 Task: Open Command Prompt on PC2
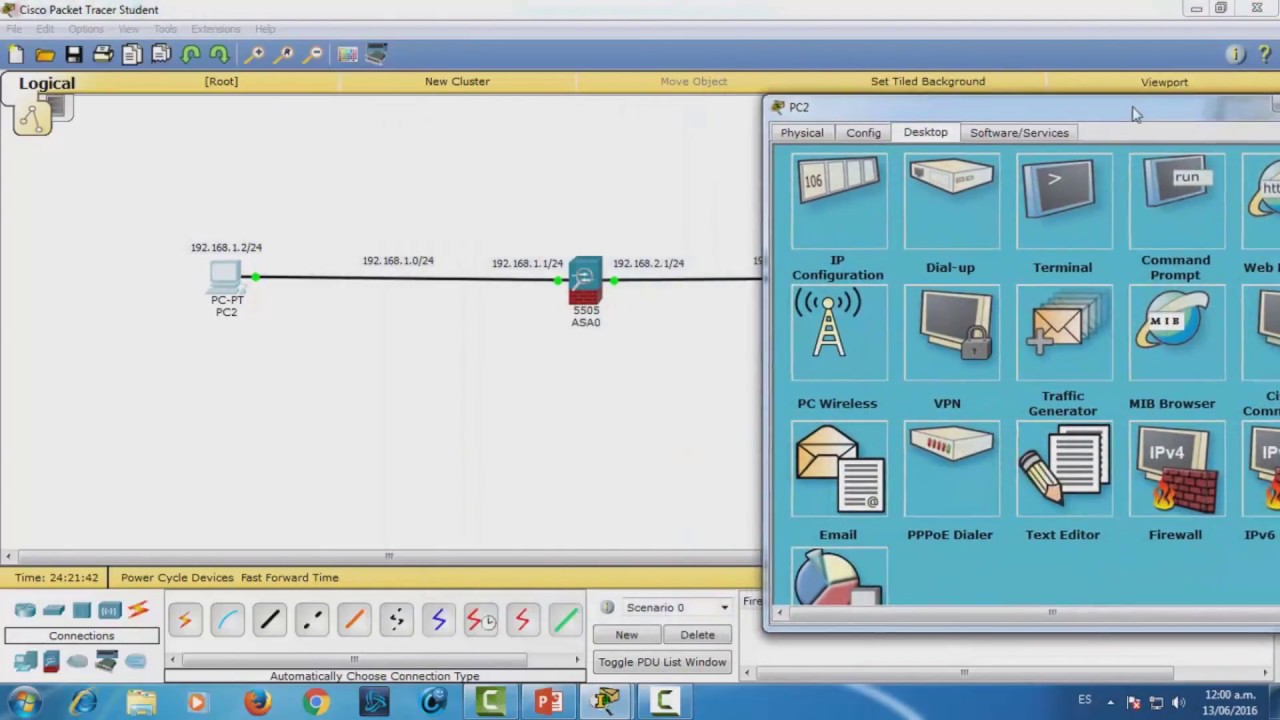1176,203
